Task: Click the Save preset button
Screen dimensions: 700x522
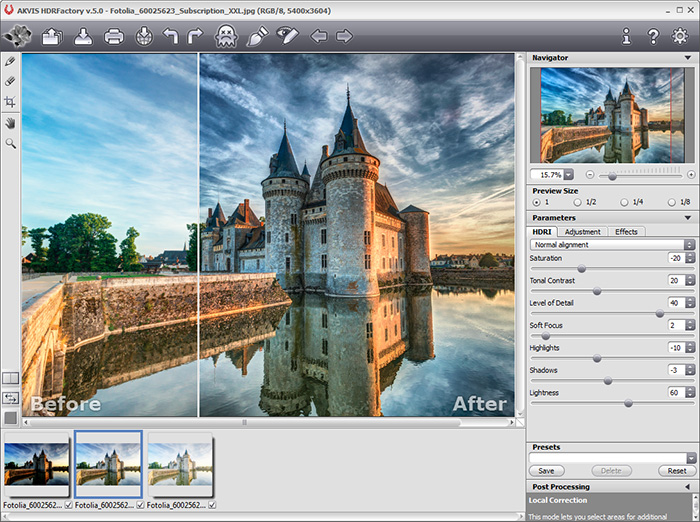Action: pyautogui.click(x=546, y=470)
